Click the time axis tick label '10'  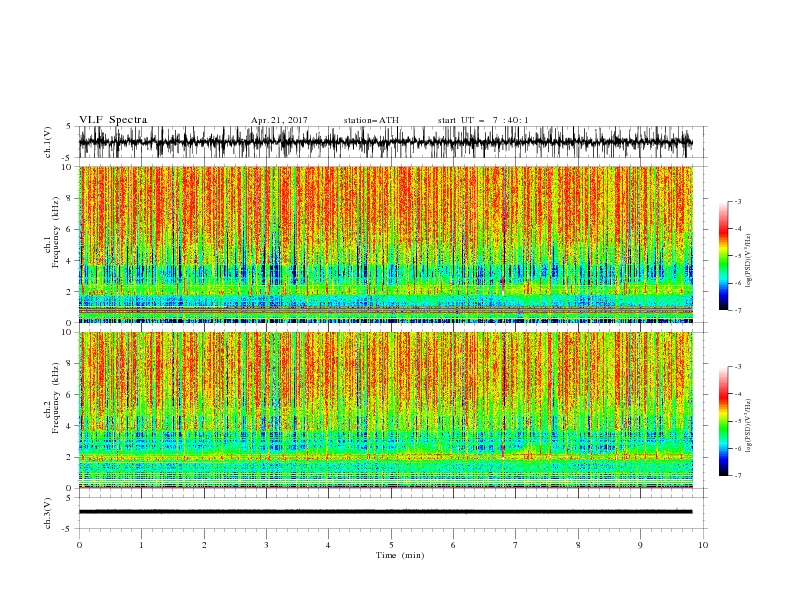point(703,545)
